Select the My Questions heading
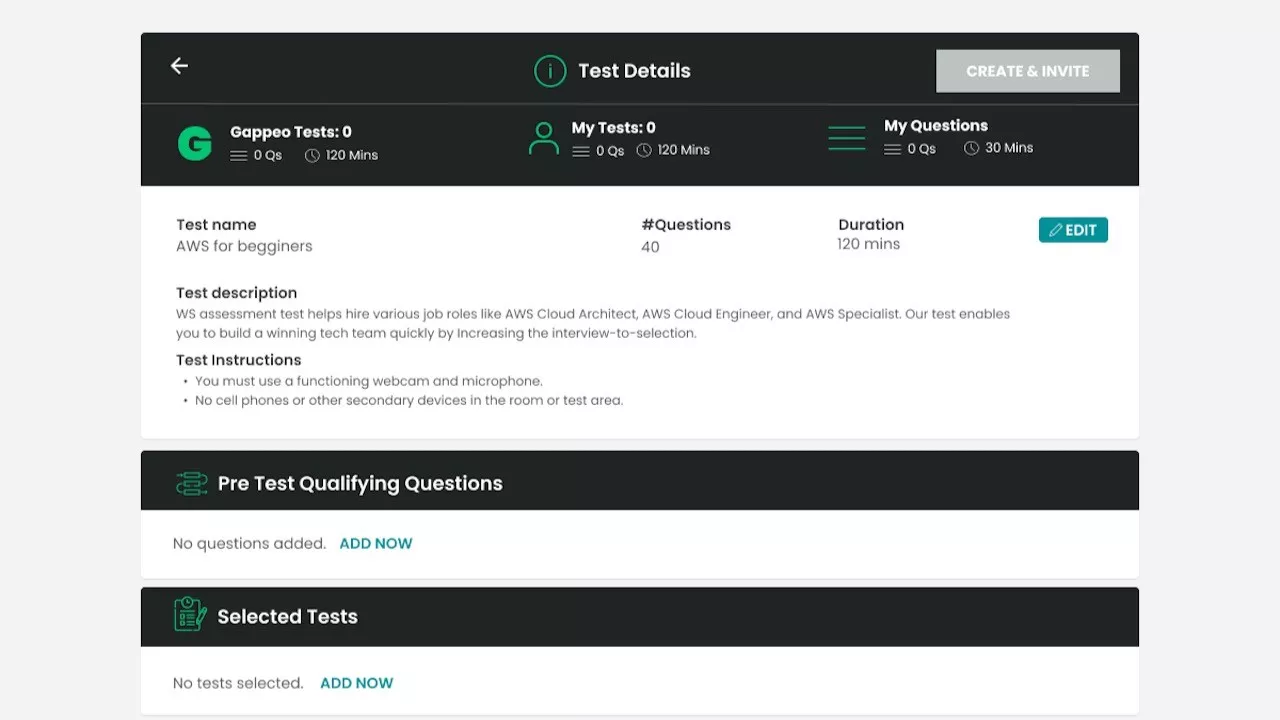The height and width of the screenshot is (720, 1280). click(935, 126)
